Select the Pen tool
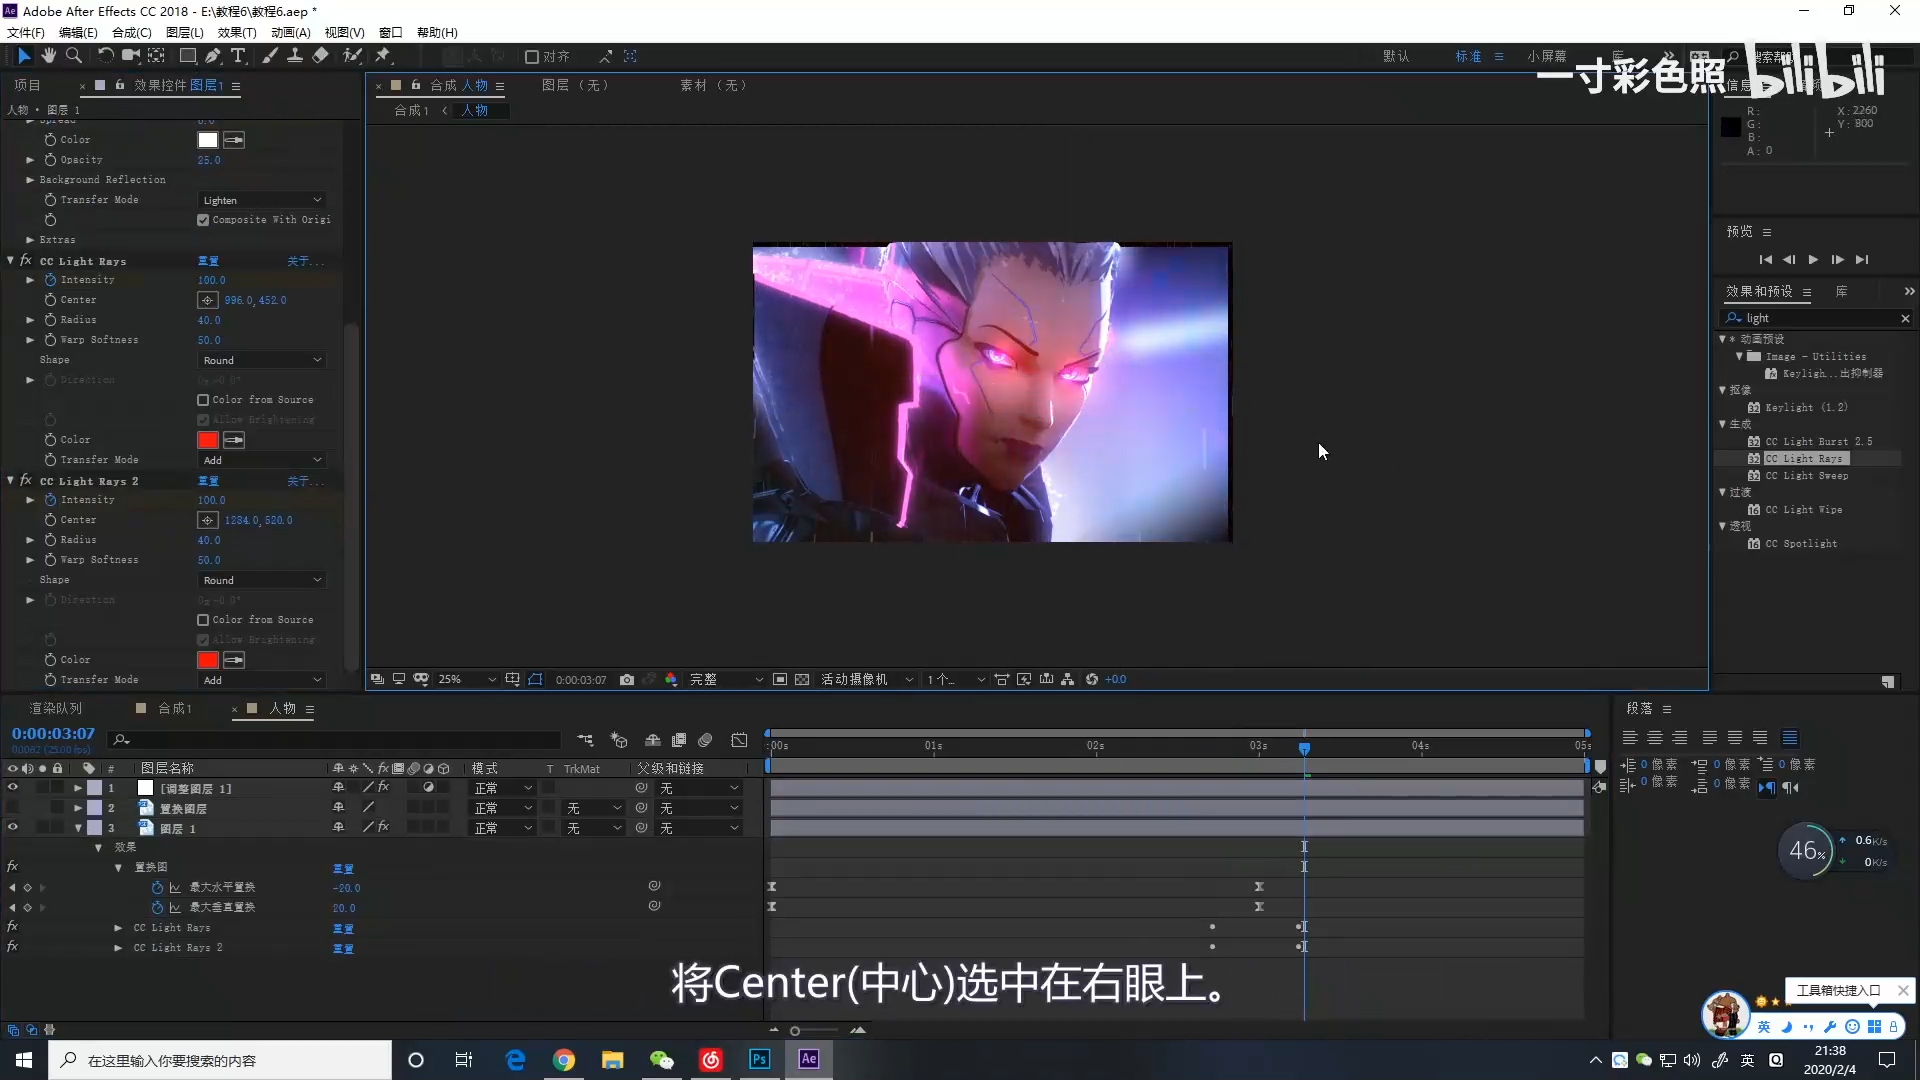This screenshot has width=1920, height=1080. 213,56
